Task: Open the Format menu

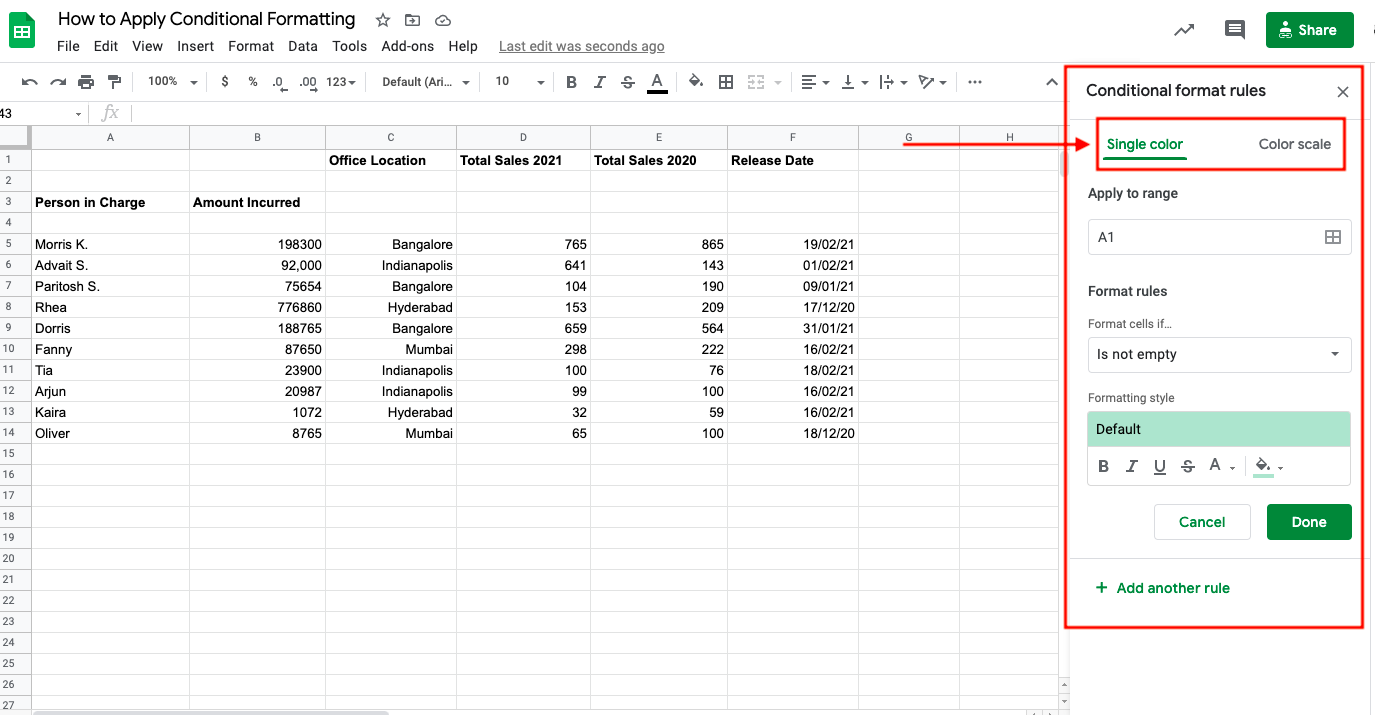Action: click(251, 46)
